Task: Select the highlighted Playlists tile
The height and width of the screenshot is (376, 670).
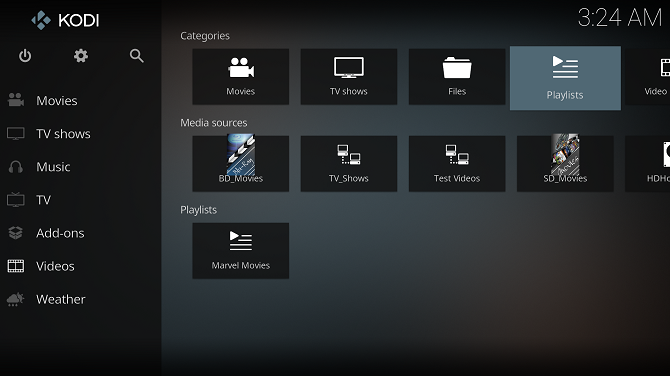Action: (x=565, y=78)
